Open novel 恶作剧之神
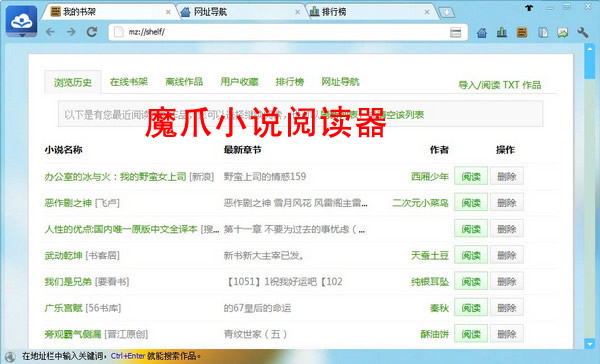Screen dimensions: 600x364 68,203
